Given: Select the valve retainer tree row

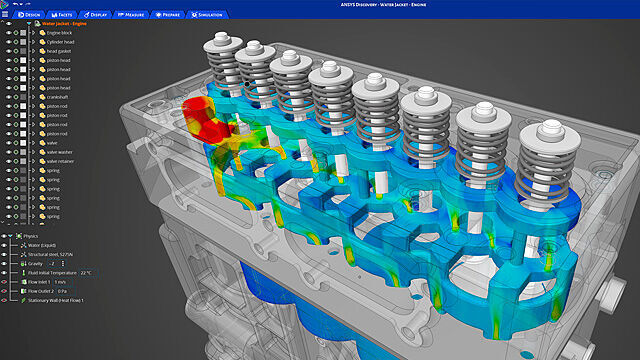Looking at the screenshot, I should (x=60, y=161).
